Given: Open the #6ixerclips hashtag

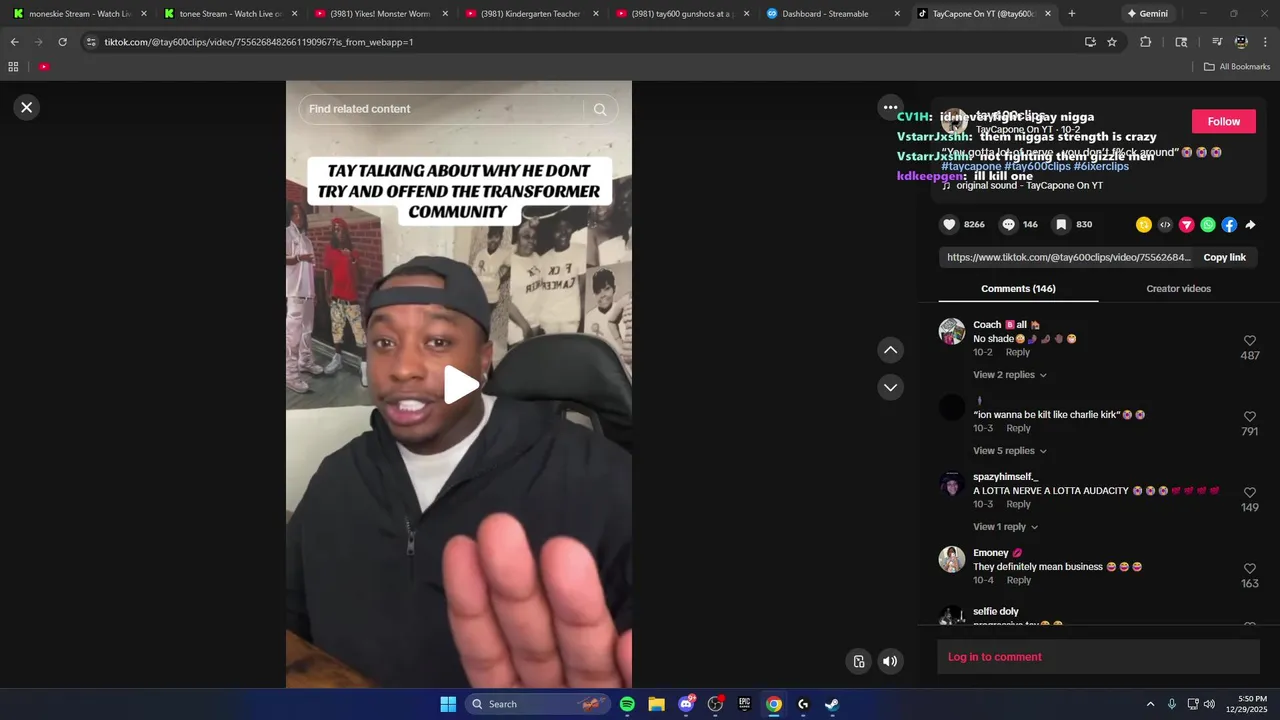Looking at the screenshot, I should 1101,166.
